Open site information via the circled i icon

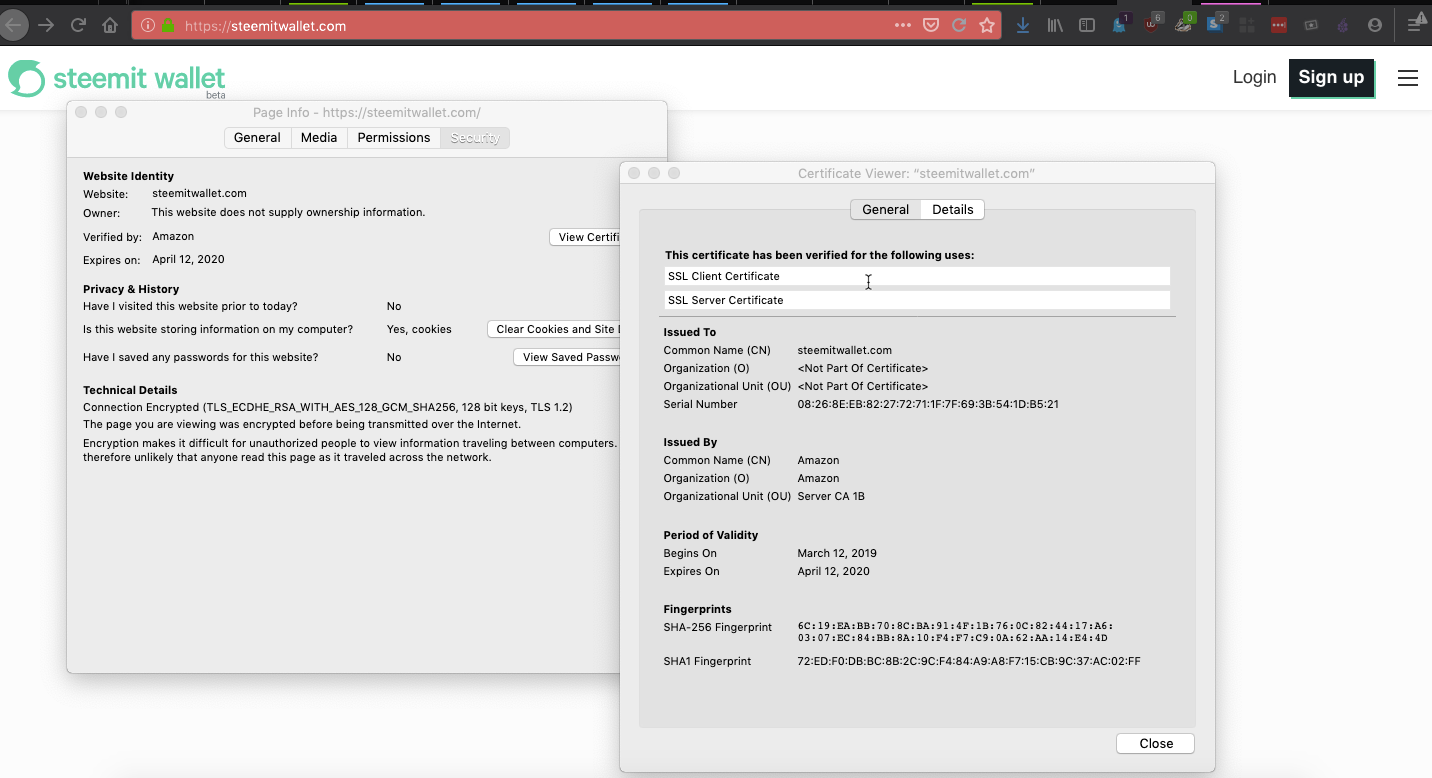point(148,26)
